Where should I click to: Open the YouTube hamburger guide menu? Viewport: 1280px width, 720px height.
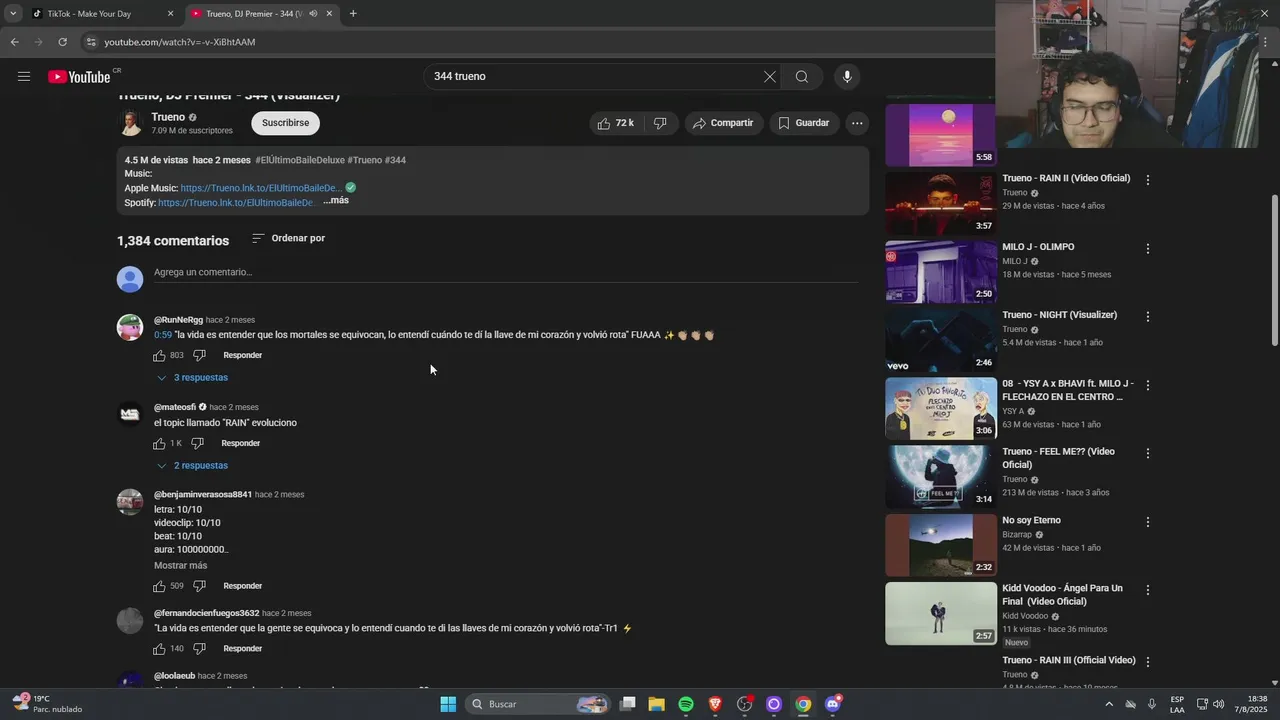coord(24,76)
